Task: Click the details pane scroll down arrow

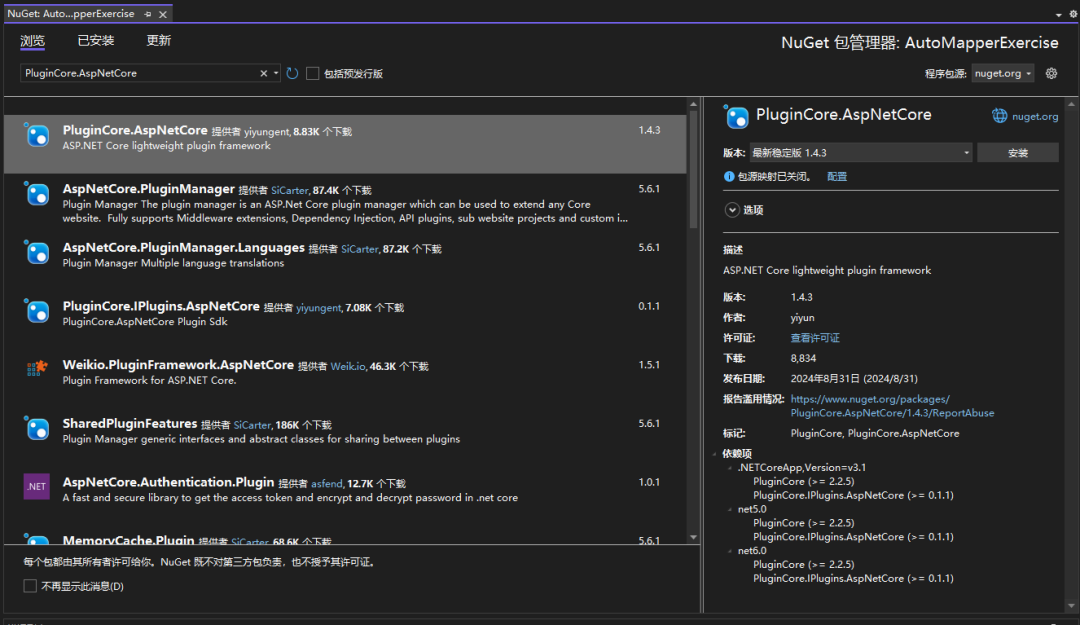Action: 1071,606
